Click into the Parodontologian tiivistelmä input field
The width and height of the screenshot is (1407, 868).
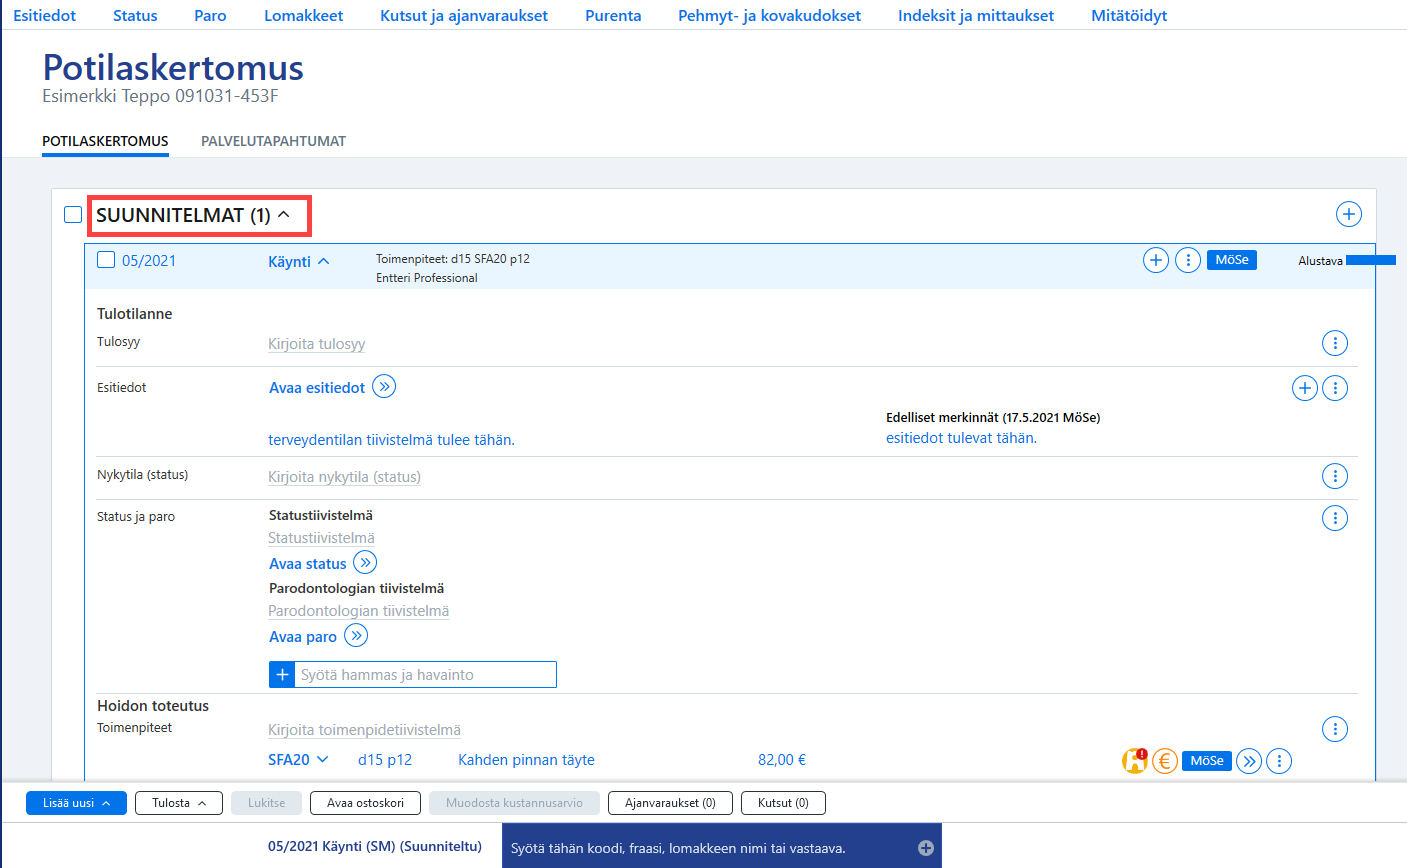click(x=358, y=611)
